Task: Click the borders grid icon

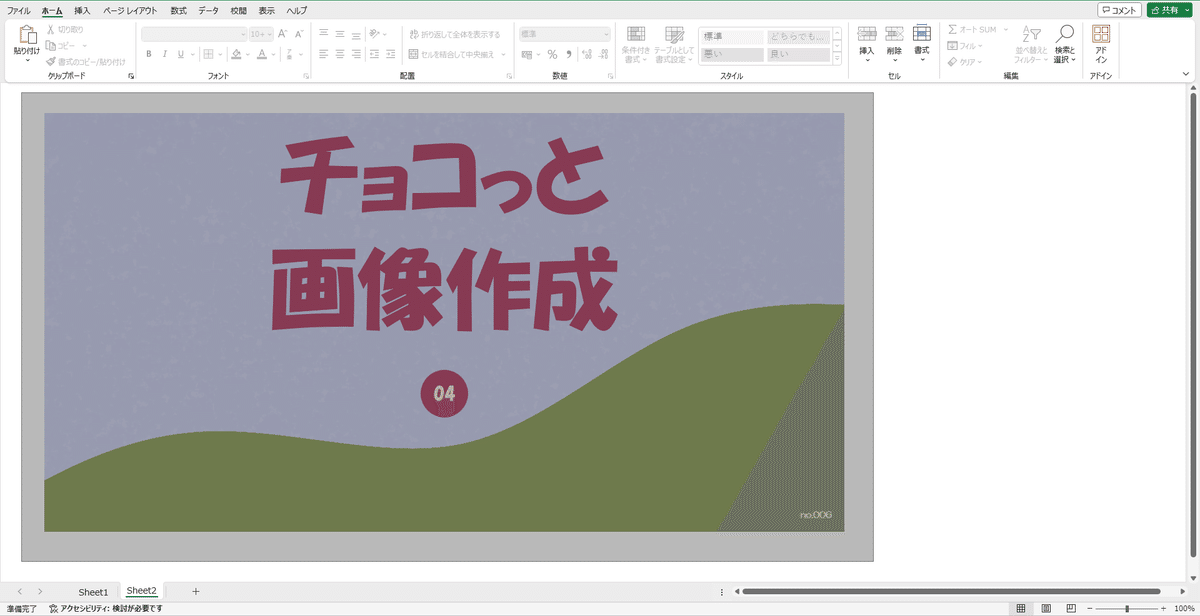Action: [207, 54]
